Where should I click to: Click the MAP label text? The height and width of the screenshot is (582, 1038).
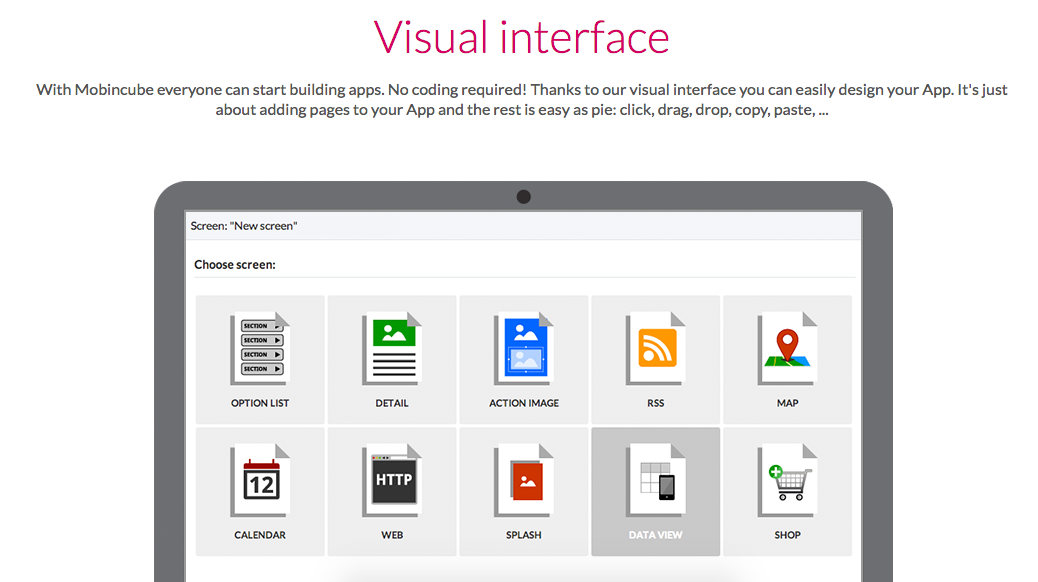pos(787,403)
